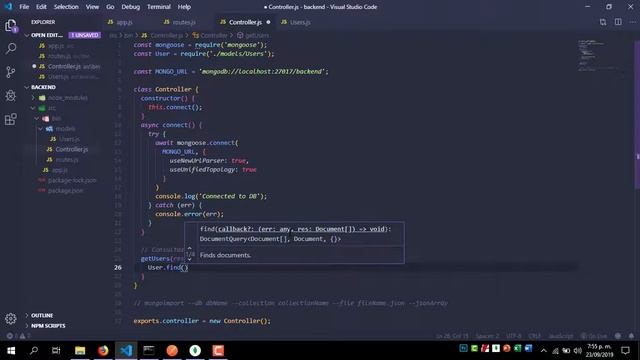640x360 pixels.
Task: Open the Word icon in the taskbar tray
Action: pyautogui.click(x=529, y=348)
